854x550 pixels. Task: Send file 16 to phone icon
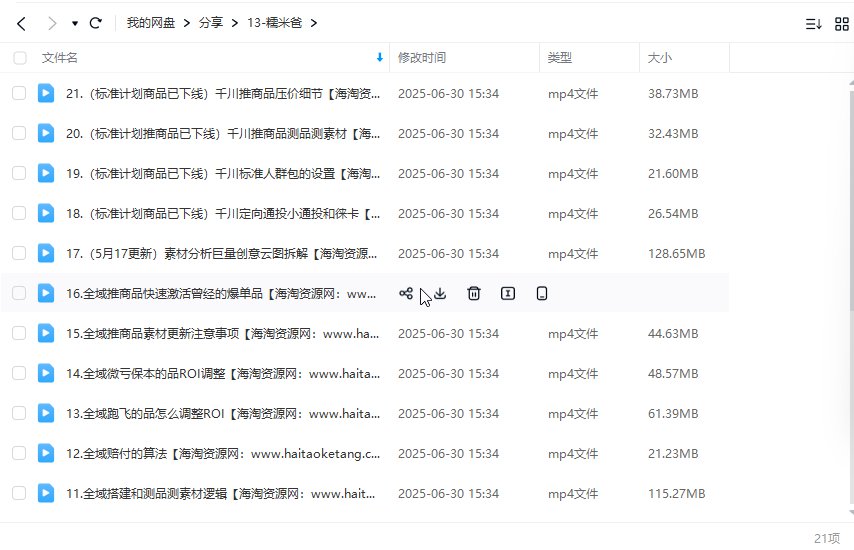click(541, 294)
